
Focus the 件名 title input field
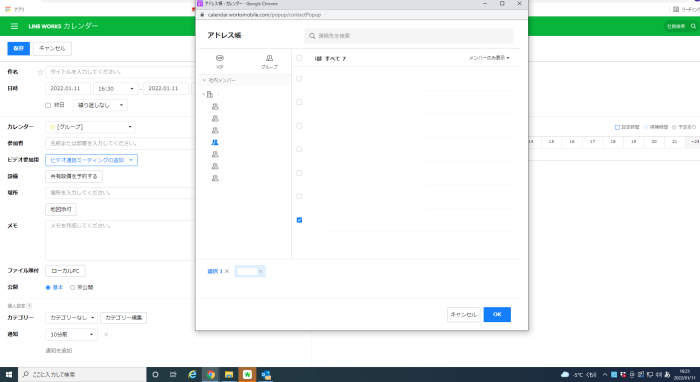(x=120, y=72)
